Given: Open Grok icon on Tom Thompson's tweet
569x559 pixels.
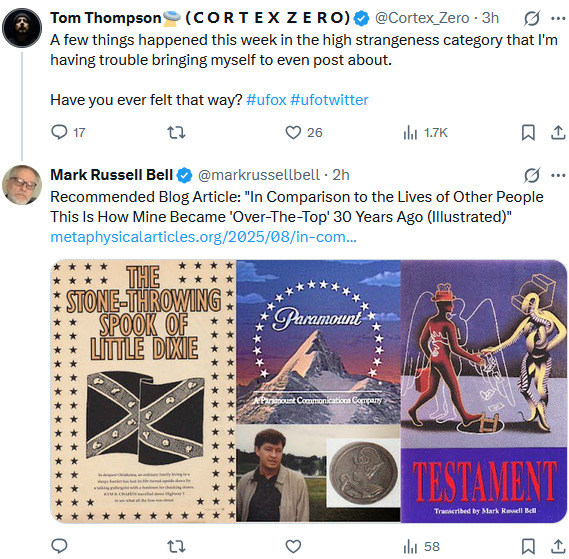Looking at the screenshot, I should [x=532, y=18].
